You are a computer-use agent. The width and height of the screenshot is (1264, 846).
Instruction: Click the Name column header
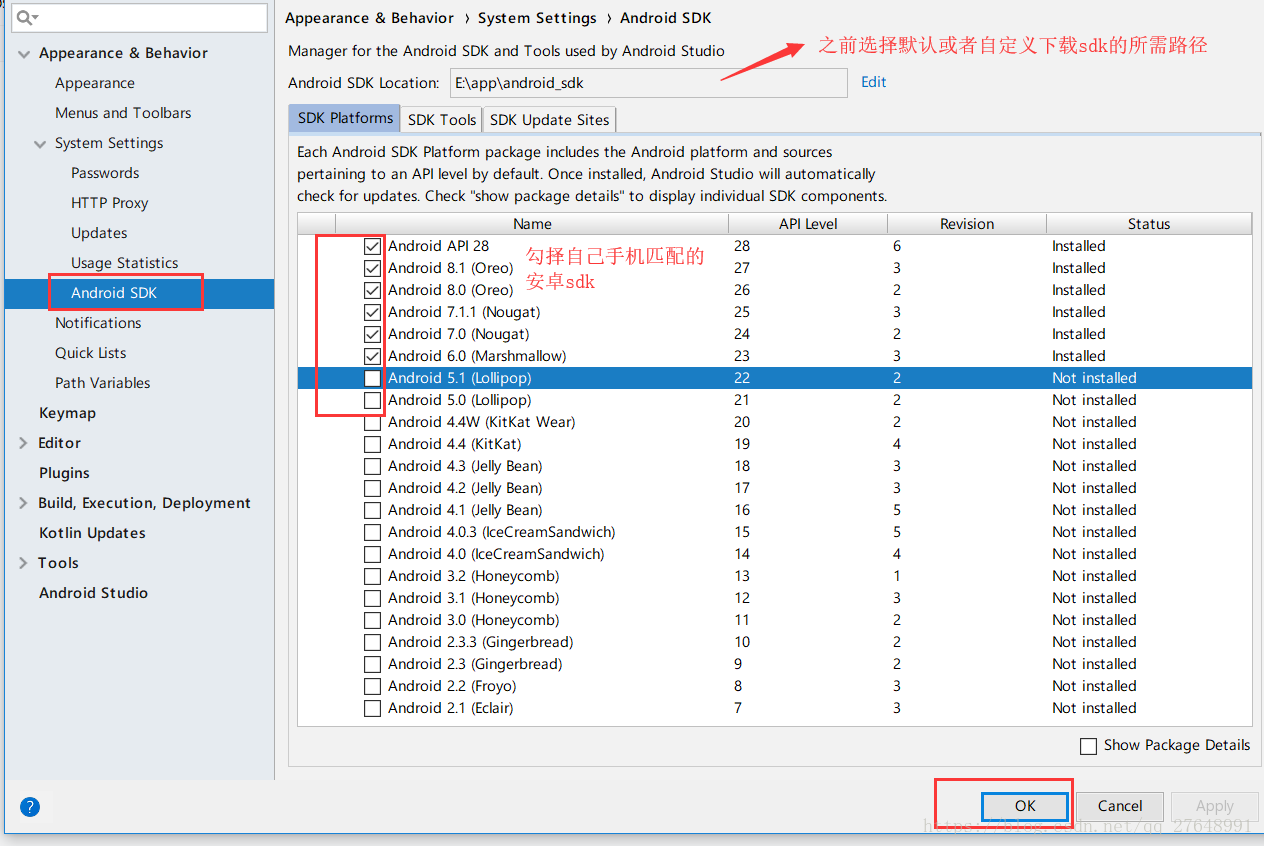pos(532,224)
